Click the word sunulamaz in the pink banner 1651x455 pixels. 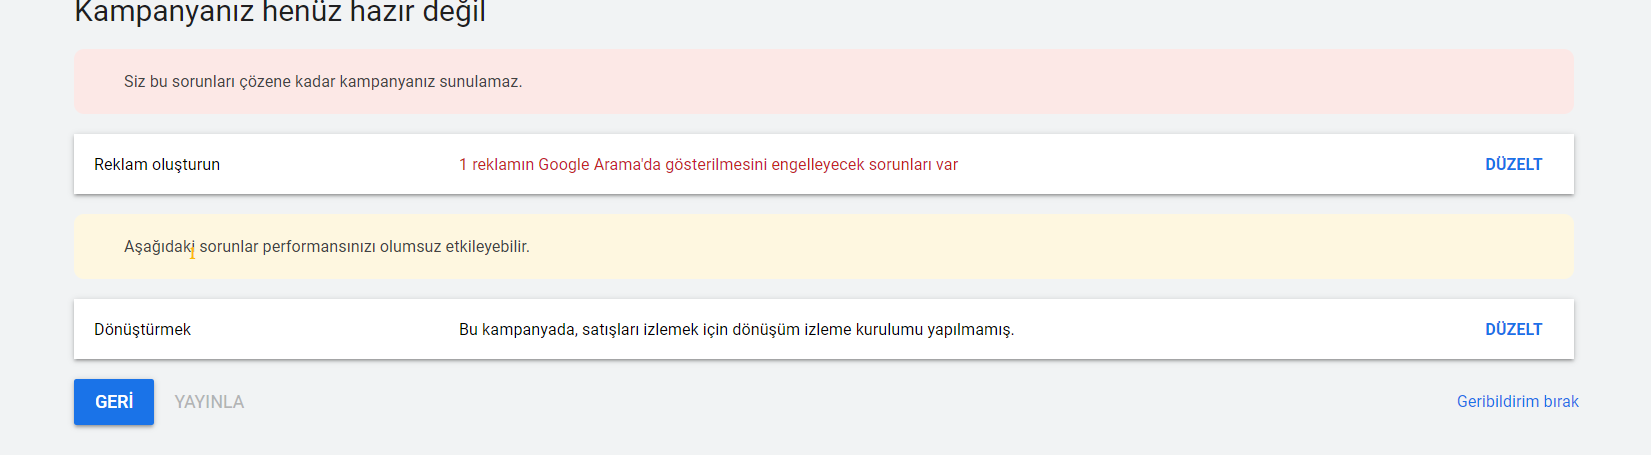pos(481,81)
